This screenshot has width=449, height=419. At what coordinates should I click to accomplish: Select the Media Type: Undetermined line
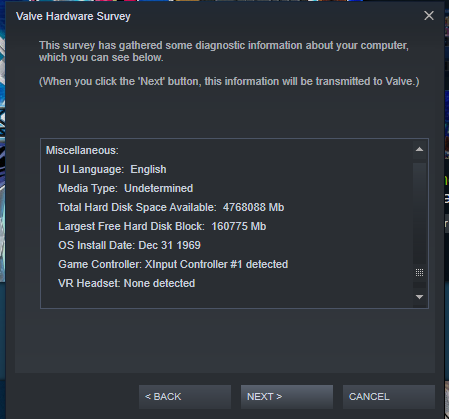point(125,188)
